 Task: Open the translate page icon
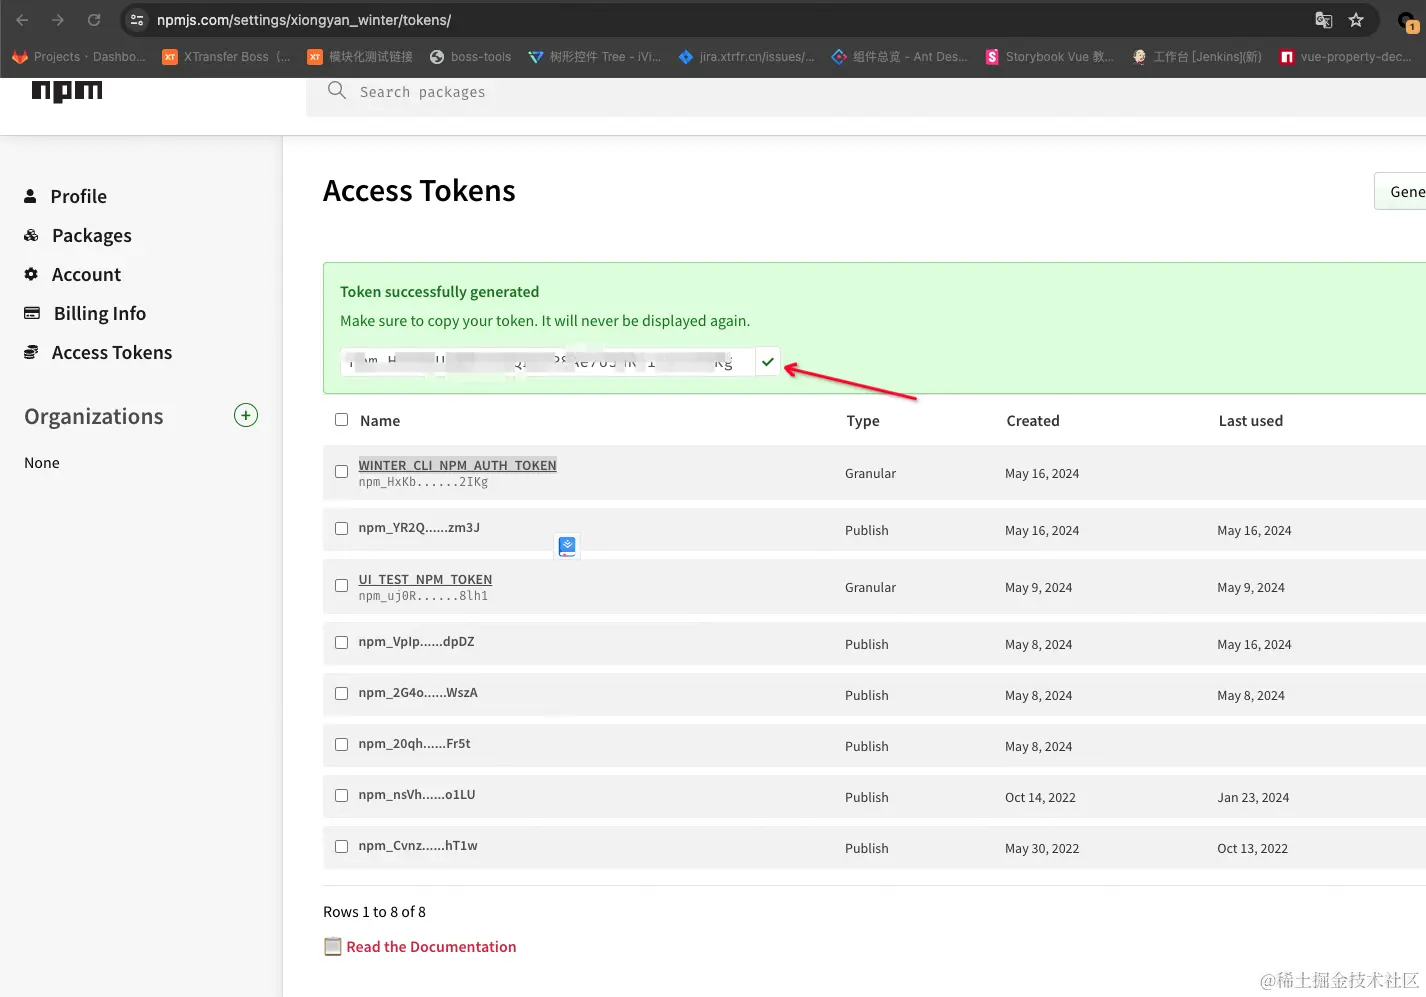click(x=1323, y=20)
